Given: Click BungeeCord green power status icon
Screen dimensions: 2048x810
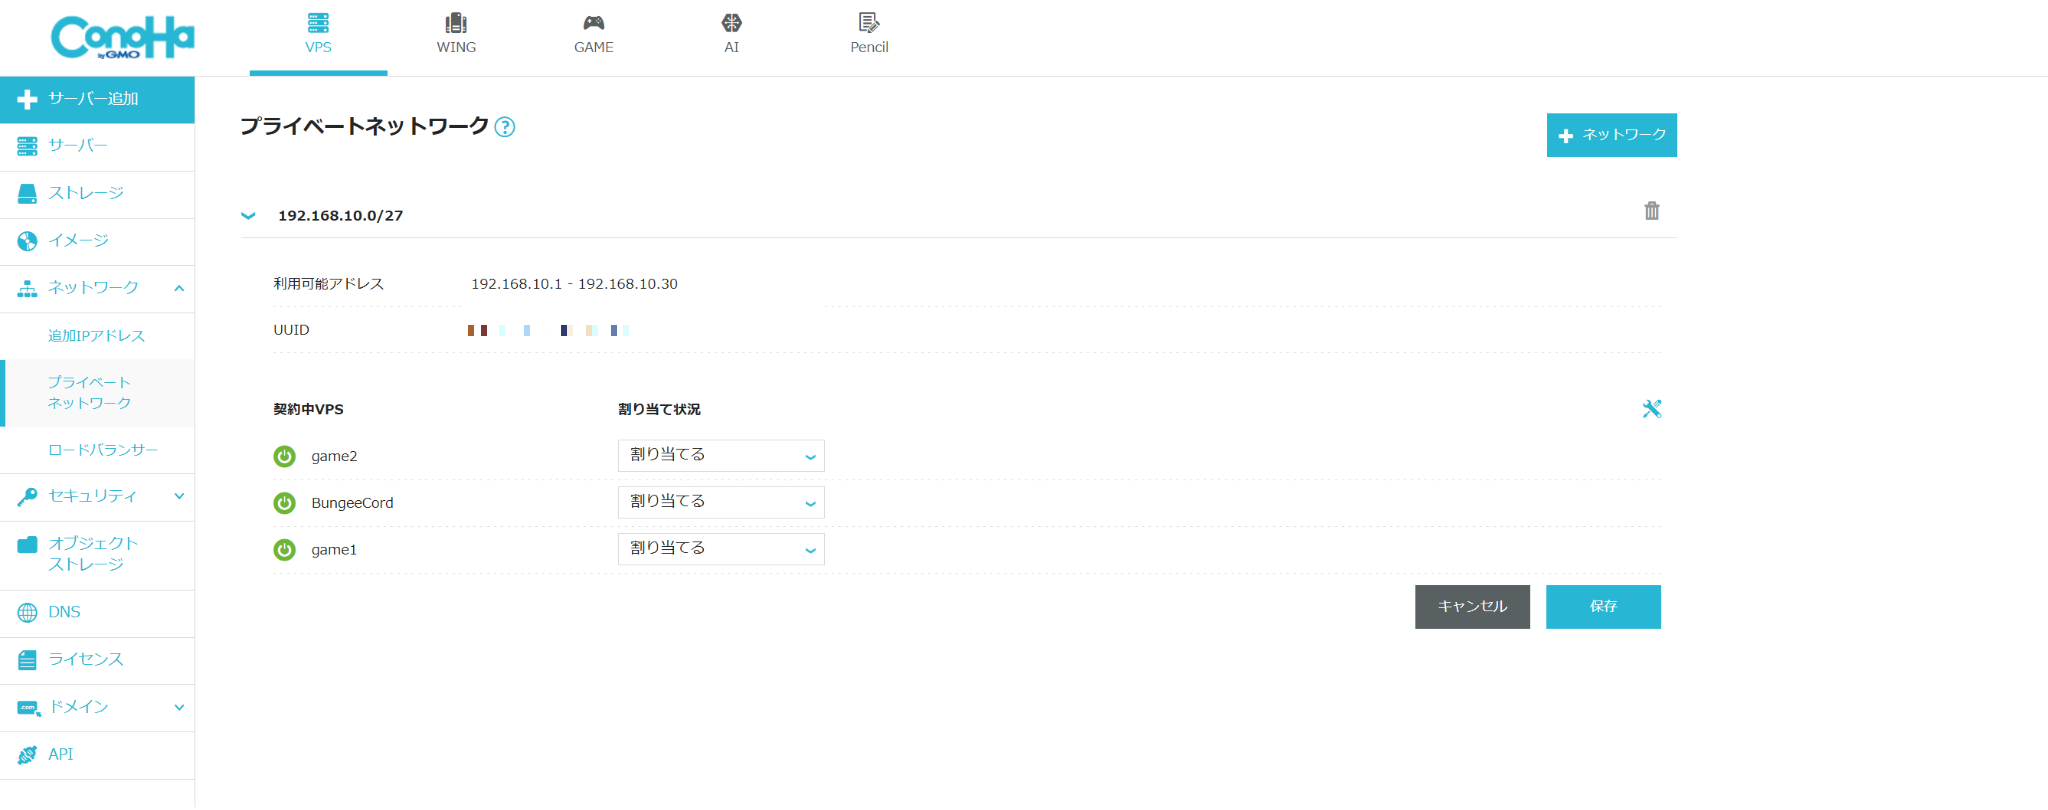Looking at the screenshot, I should 285,503.
